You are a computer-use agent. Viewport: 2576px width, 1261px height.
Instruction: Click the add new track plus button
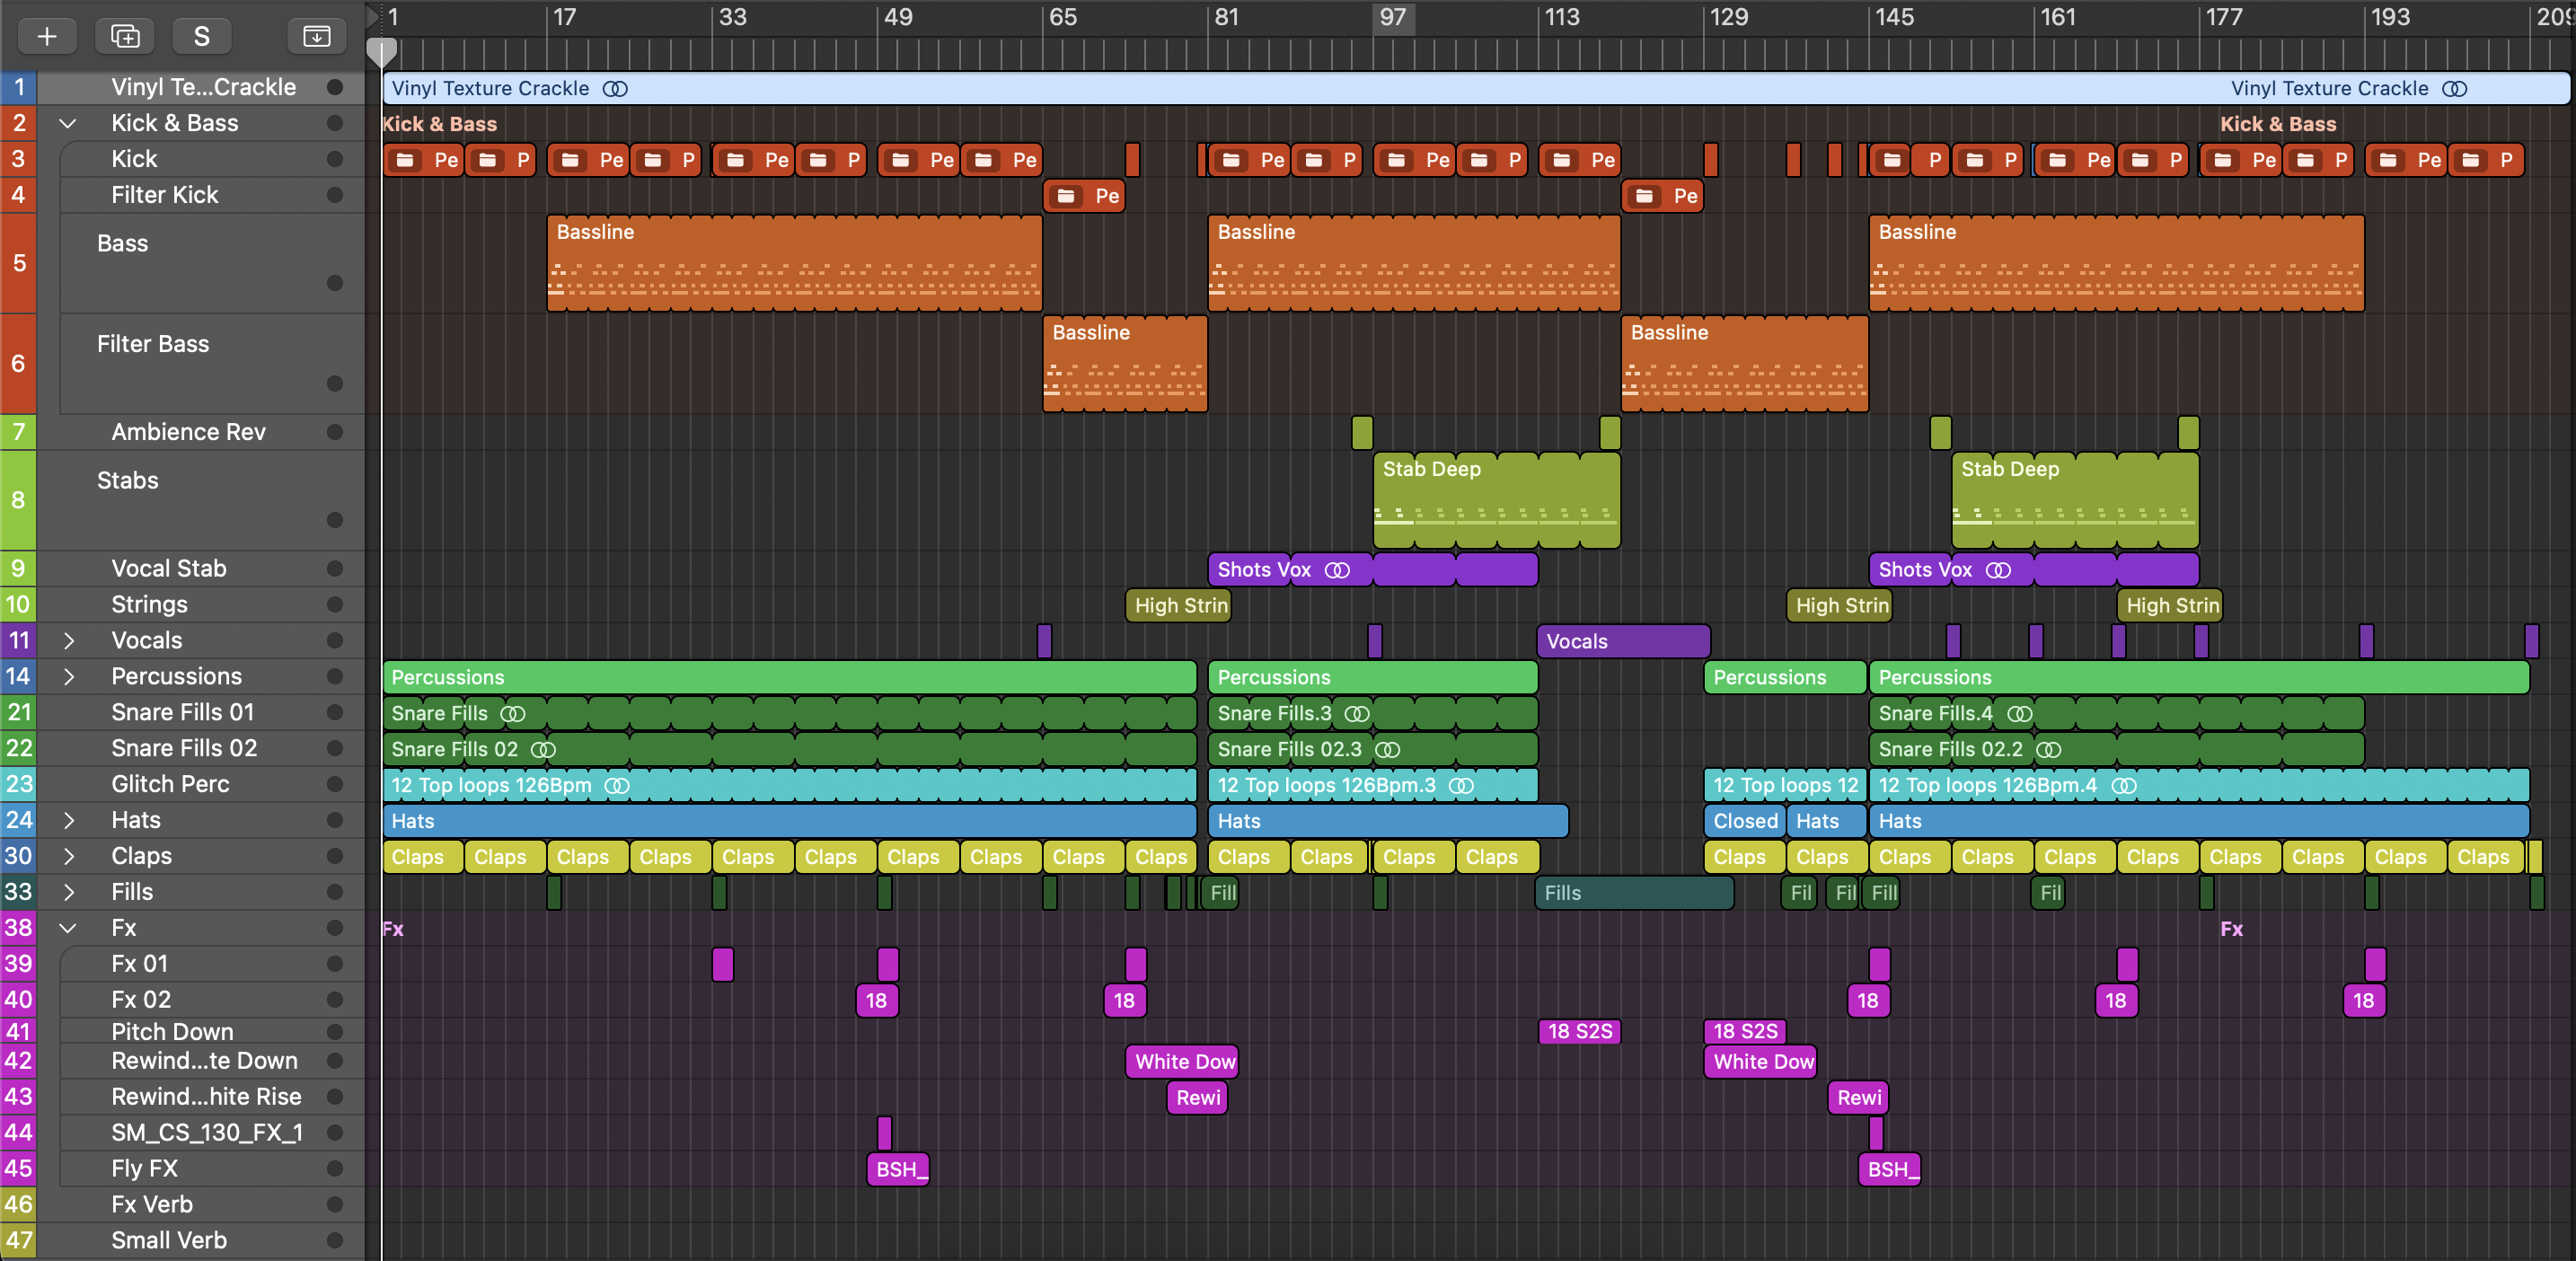tap(47, 36)
